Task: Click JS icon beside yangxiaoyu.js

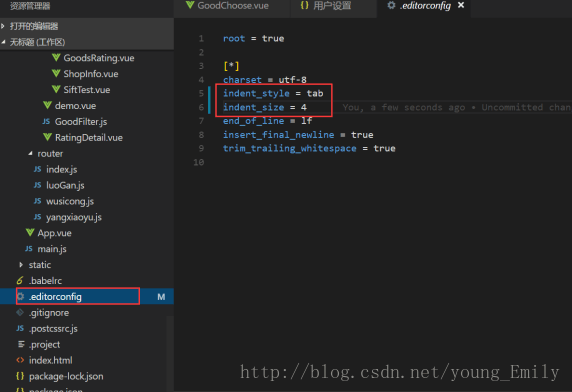Action: pyautogui.click(x=38, y=217)
